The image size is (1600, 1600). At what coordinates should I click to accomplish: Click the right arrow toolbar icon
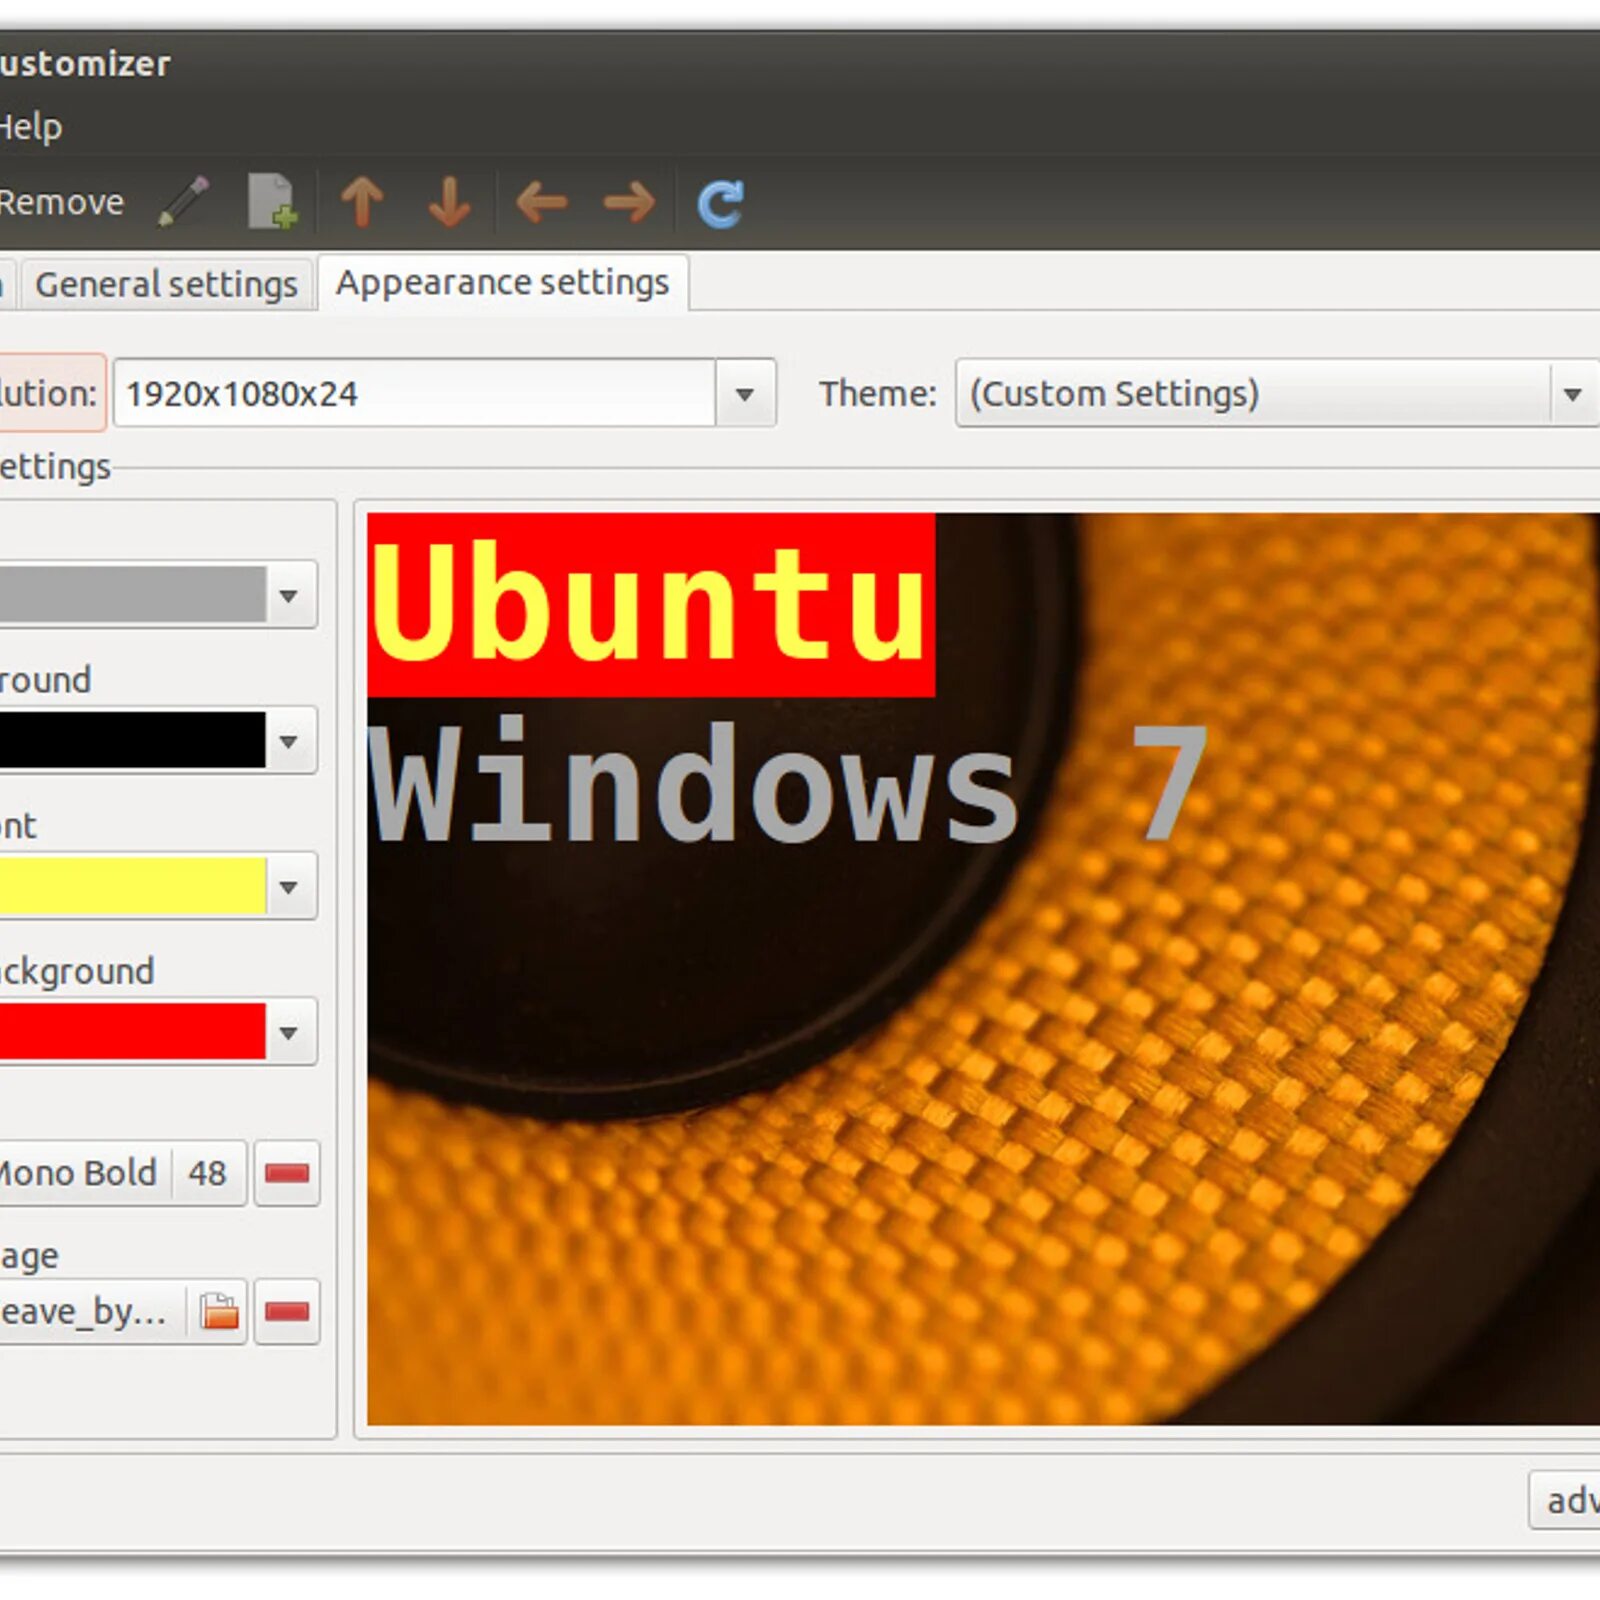[x=627, y=200]
